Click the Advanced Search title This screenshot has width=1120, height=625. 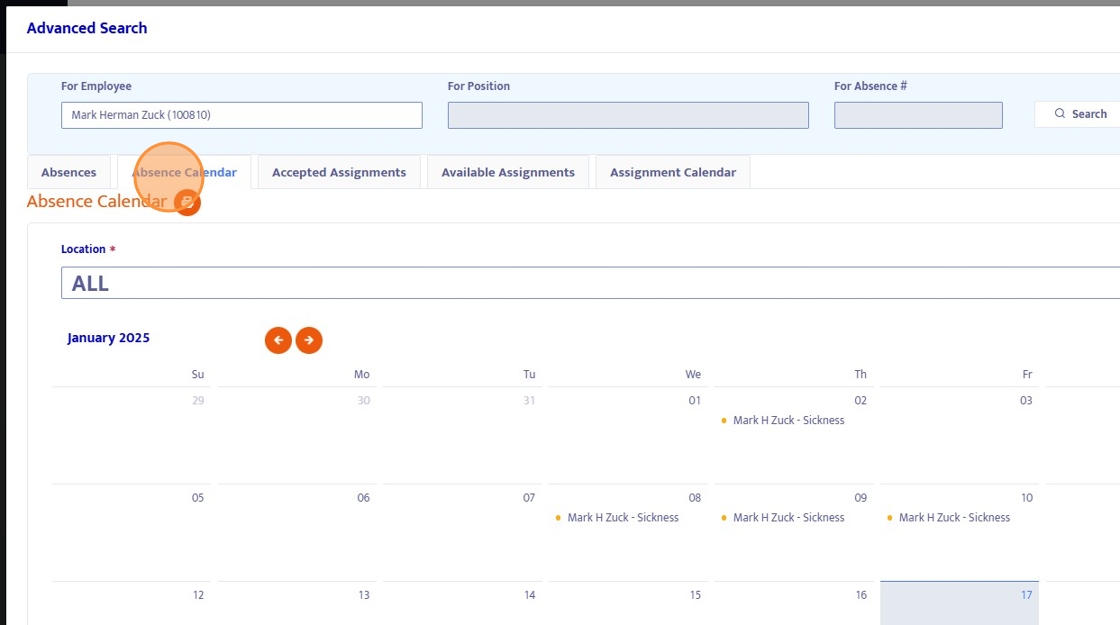pos(87,28)
